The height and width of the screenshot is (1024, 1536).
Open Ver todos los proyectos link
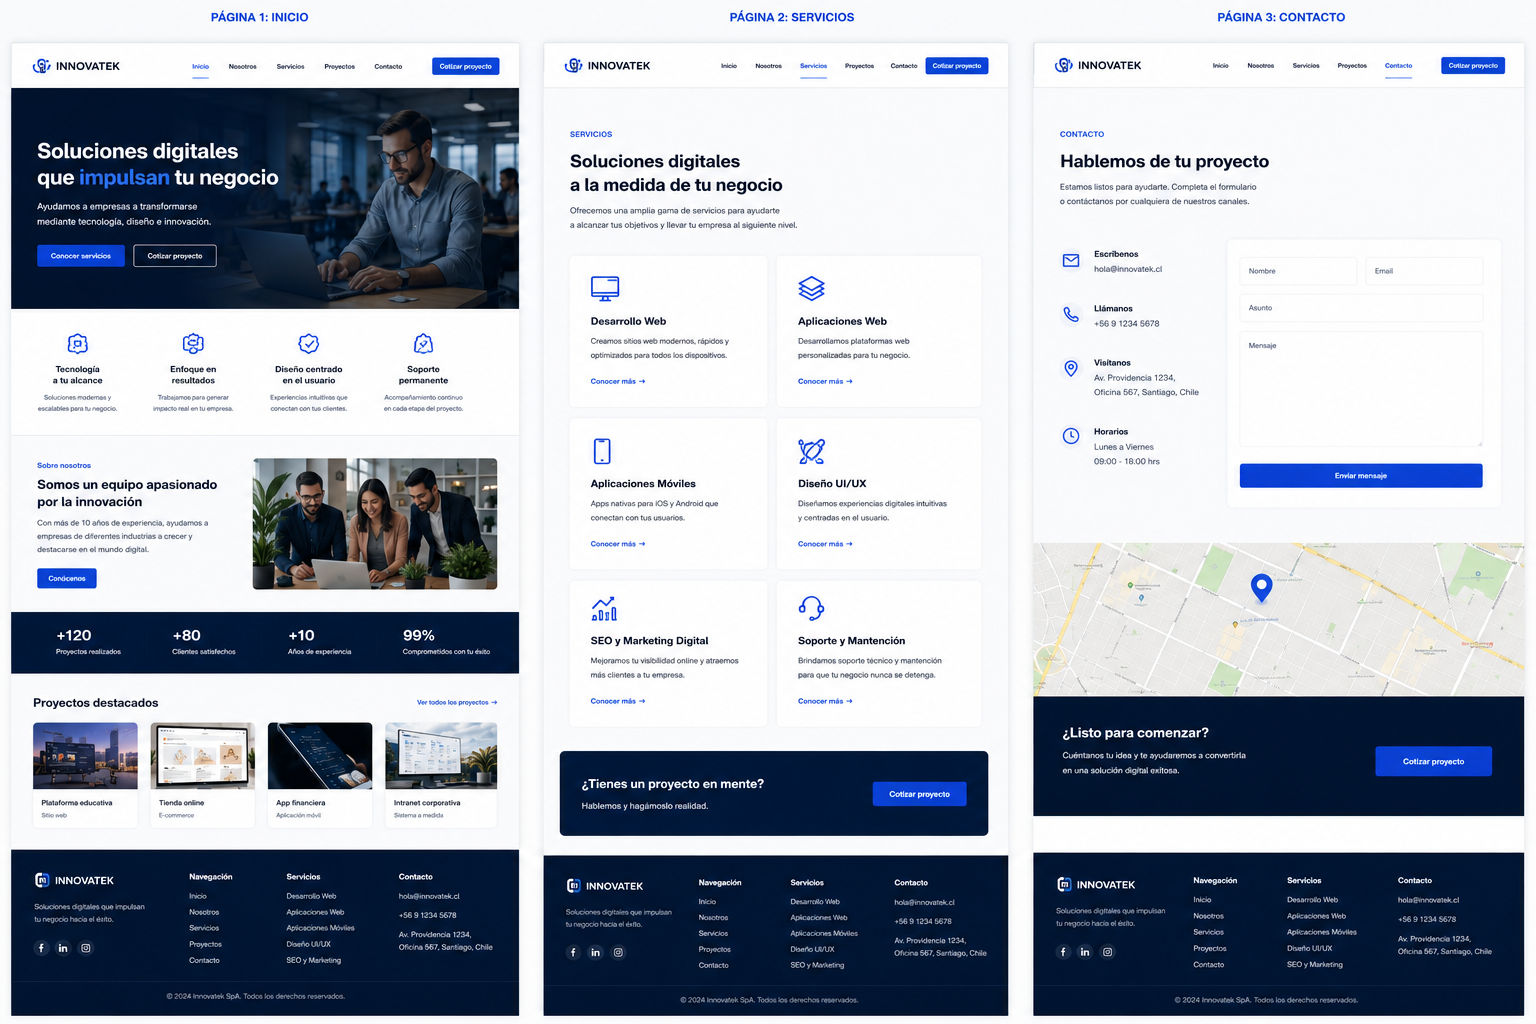[457, 702]
